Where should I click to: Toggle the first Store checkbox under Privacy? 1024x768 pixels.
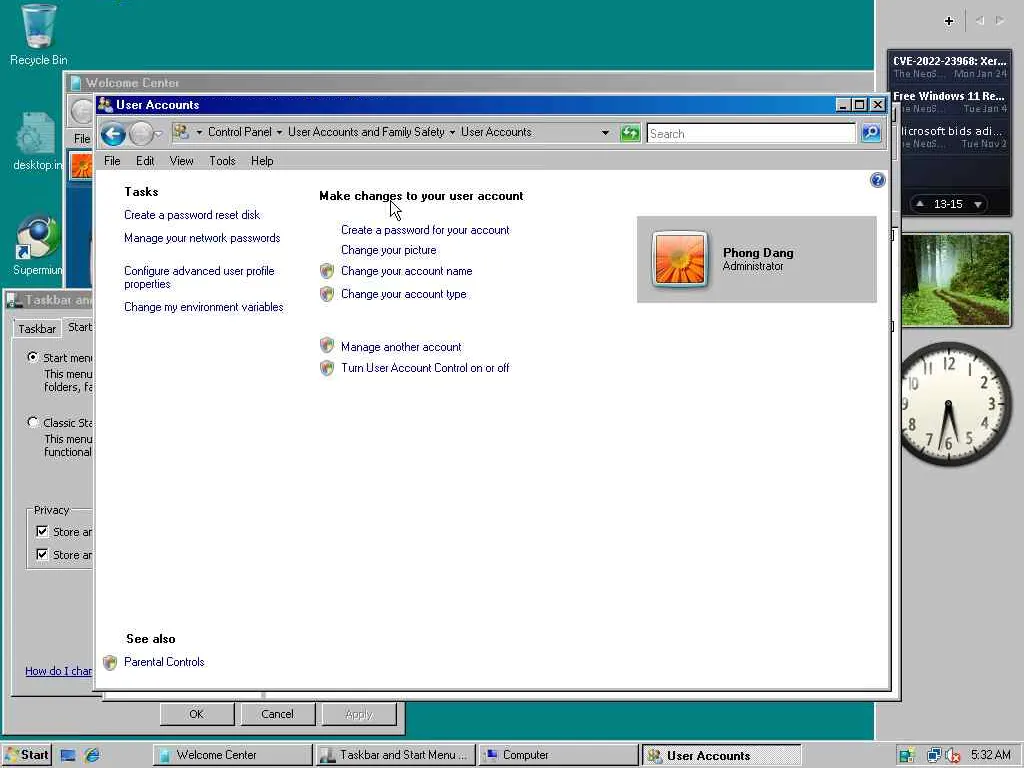42,532
